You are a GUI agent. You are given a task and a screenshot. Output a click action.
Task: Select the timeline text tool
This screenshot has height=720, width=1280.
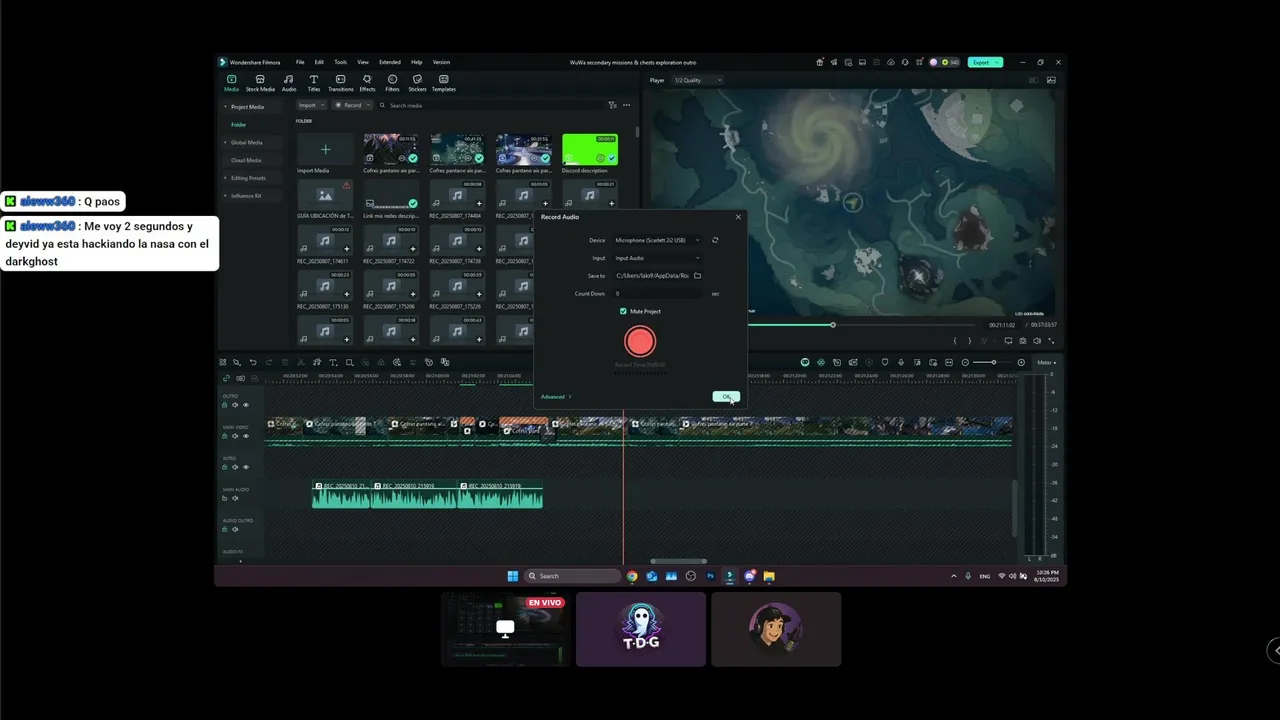[x=333, y=362]
